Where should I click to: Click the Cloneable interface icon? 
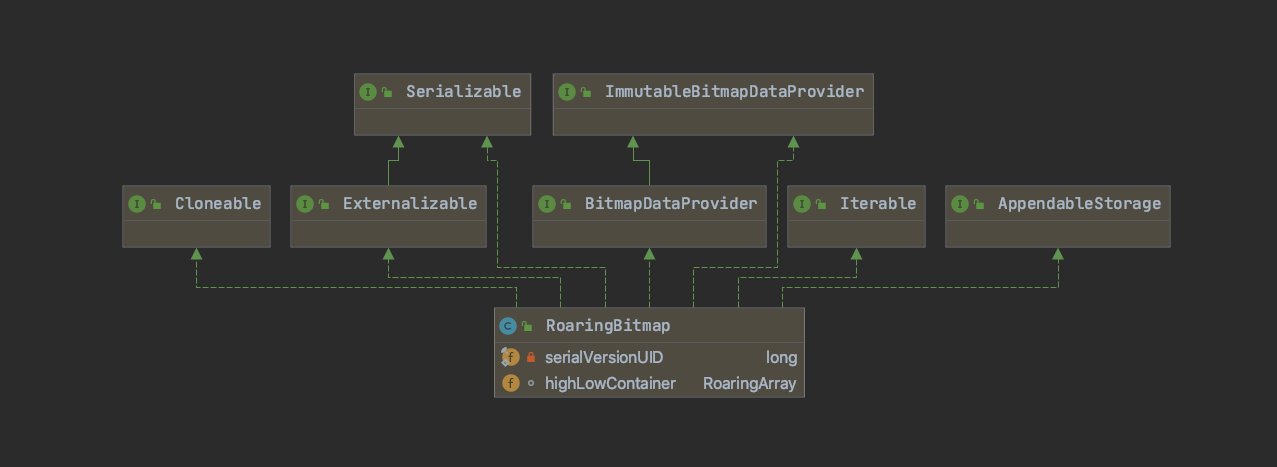coord(136,204)
